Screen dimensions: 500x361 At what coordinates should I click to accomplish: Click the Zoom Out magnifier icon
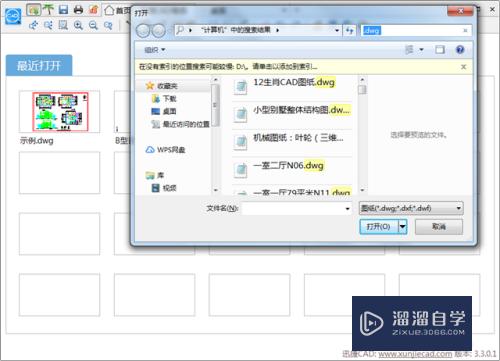coord(93,25)
